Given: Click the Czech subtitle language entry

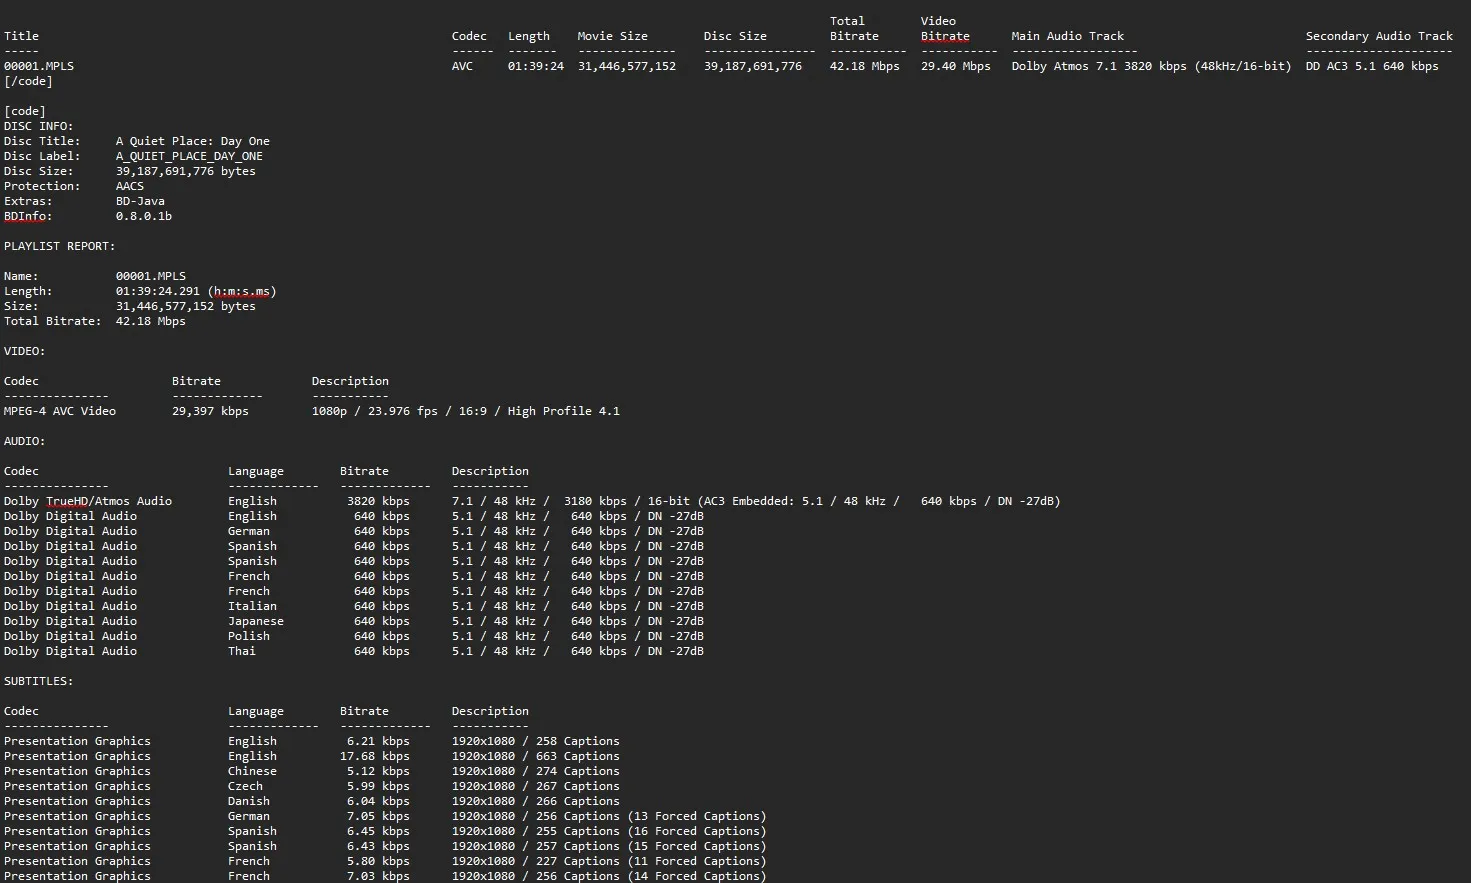Looking at the screenshot, I should coord(245,786).
